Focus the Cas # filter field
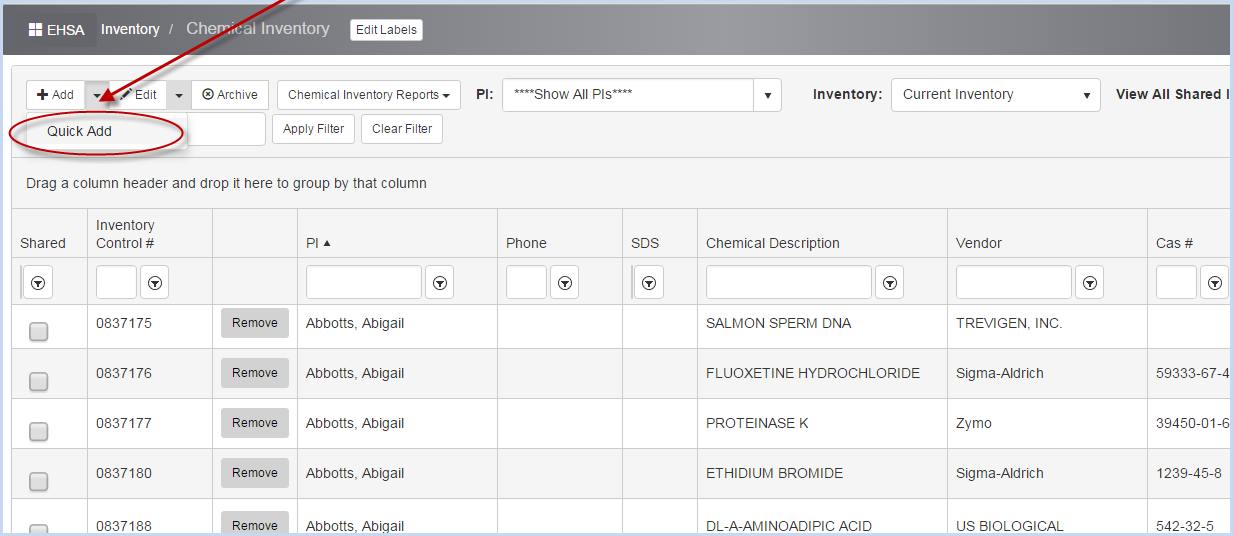Image resolution: width=1233 pixels, height=536 pixels. (x=1176, y=282)
